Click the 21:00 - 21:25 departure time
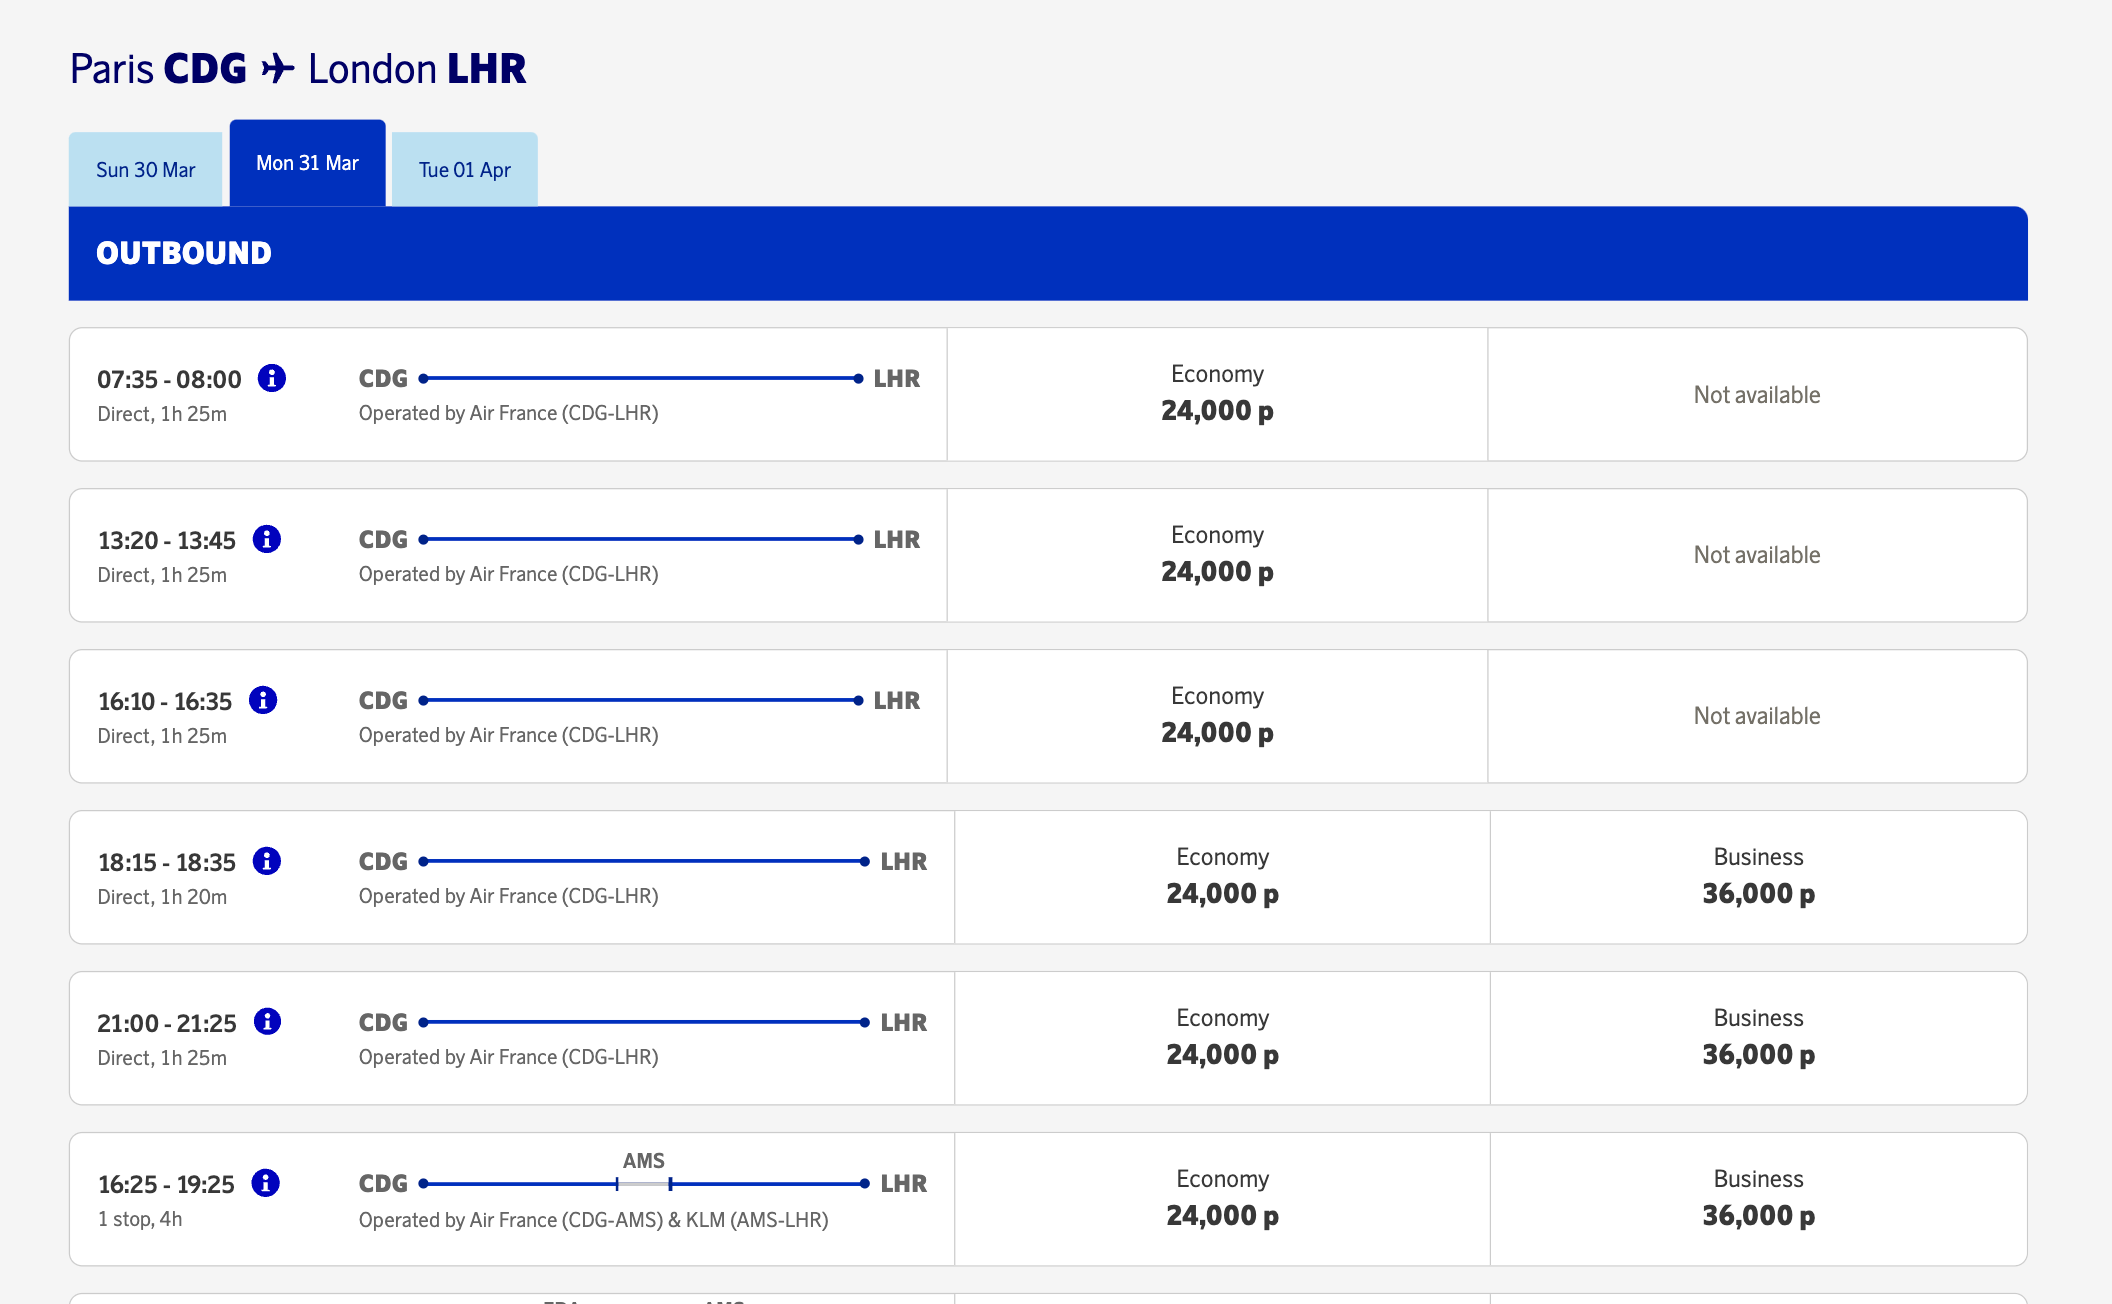Viewport: 2112px width, 1304px height. pyautogui.click(x=167, y=1024)
